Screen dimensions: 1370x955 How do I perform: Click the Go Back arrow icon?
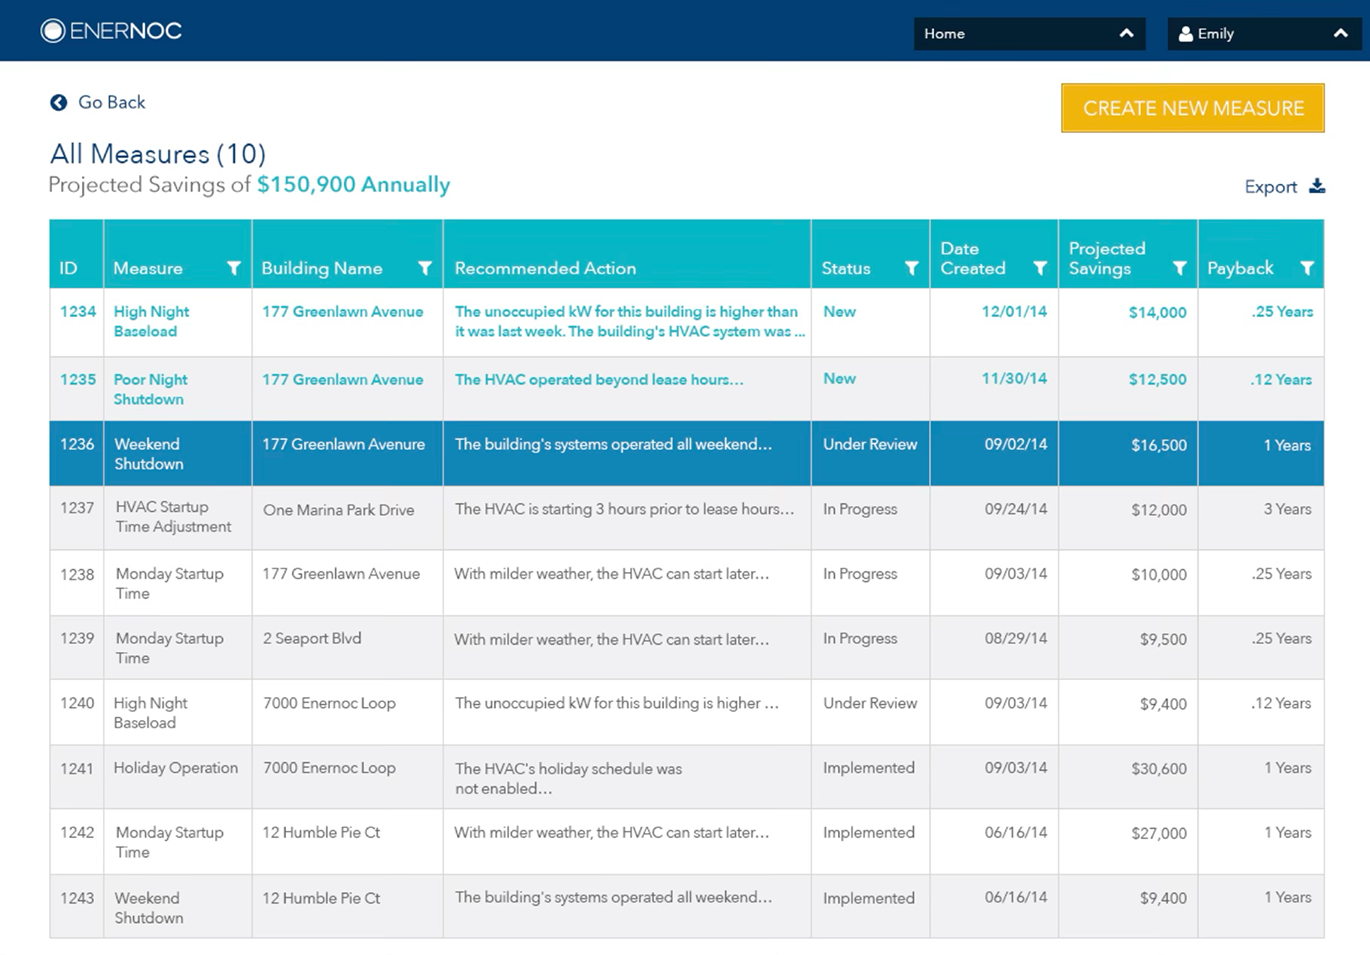59,102
